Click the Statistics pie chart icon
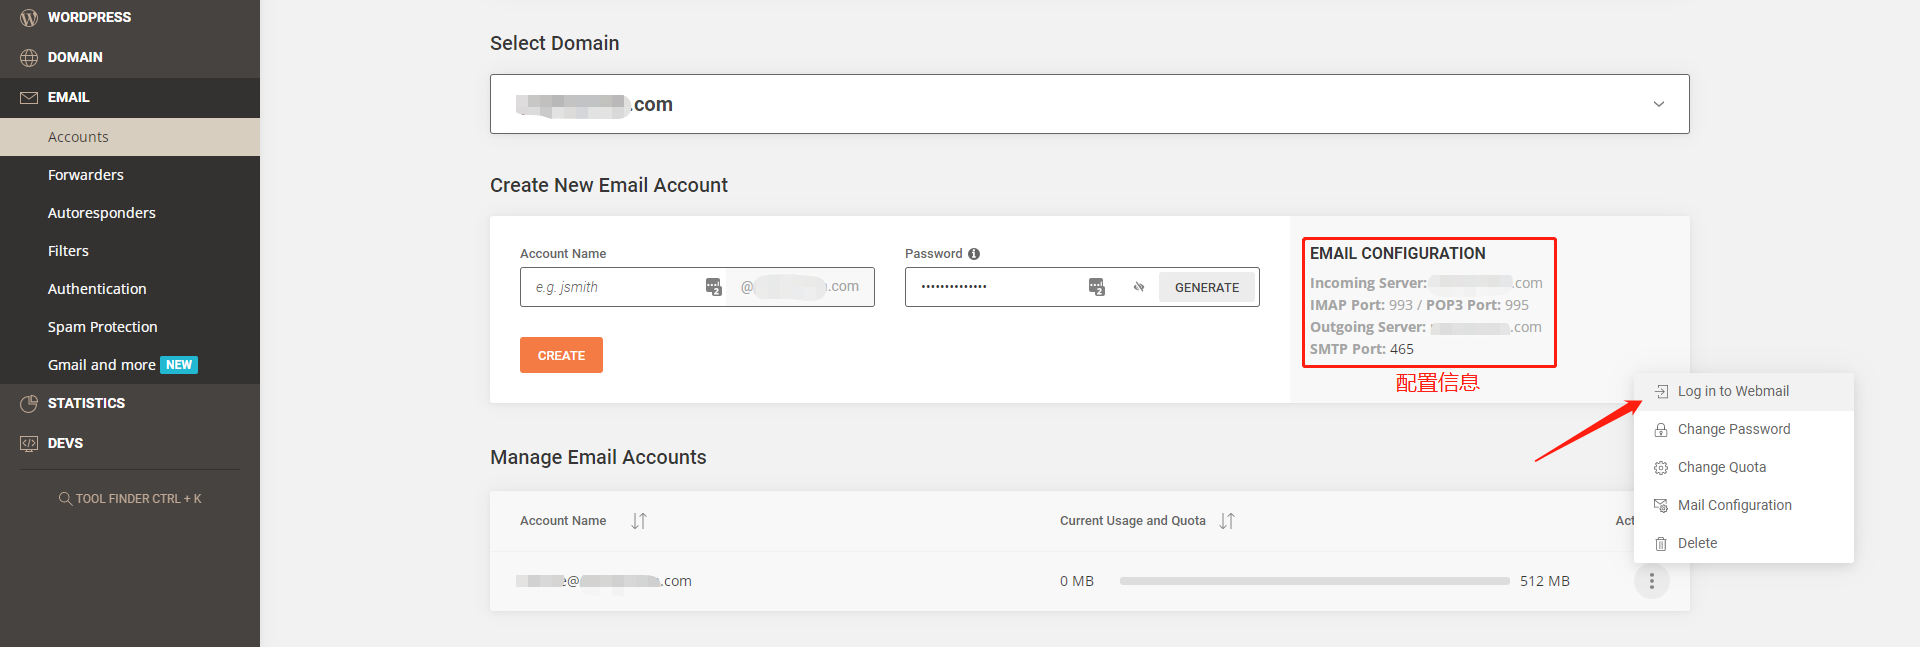The width and height of the screenshot is (1920, 647). pos(29,404)
